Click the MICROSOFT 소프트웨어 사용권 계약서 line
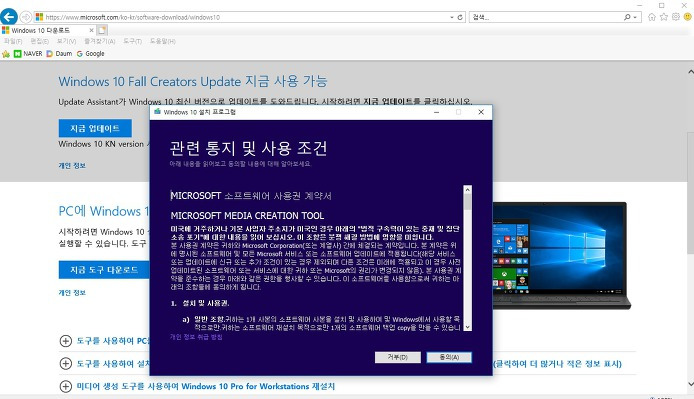This screenshot has width=694, height=399. click(251, 196)
